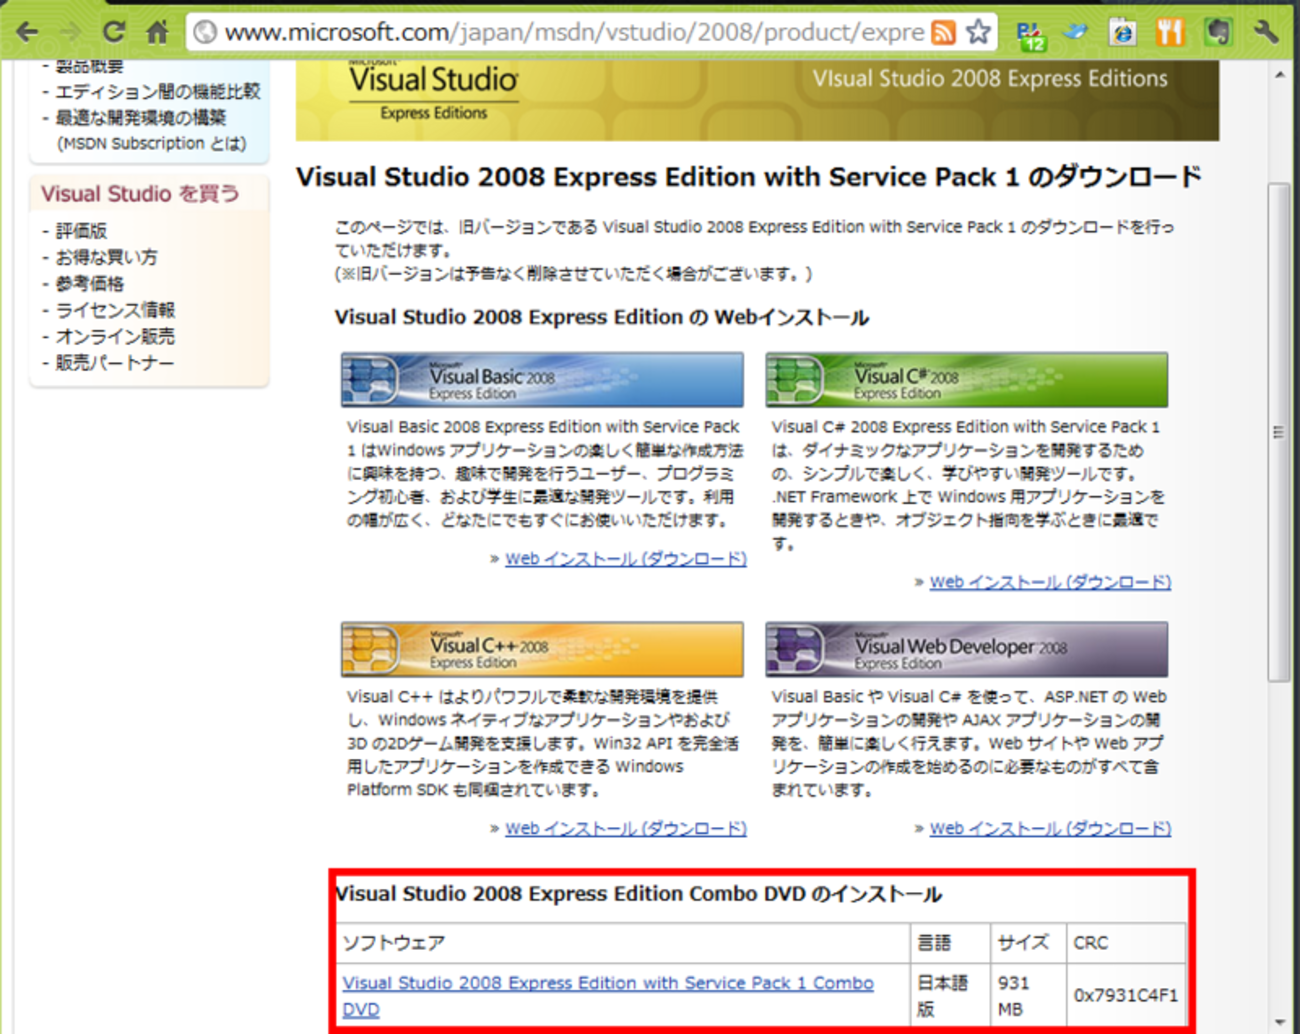Click the globe site info icon
This screenshot has height=1034, width=1300.
point(205,32)
